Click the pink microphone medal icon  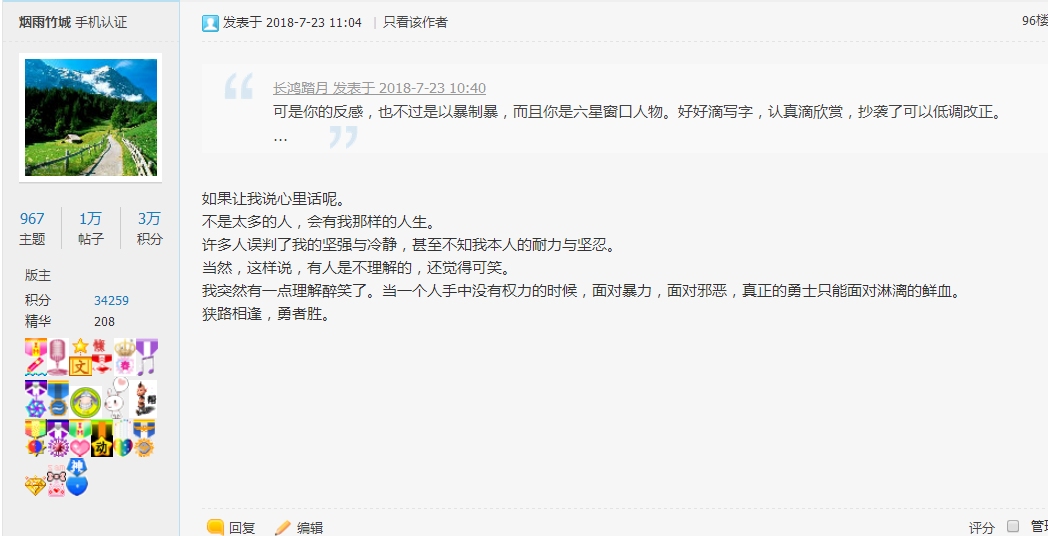pyautogui.click(x=57, y=357)
